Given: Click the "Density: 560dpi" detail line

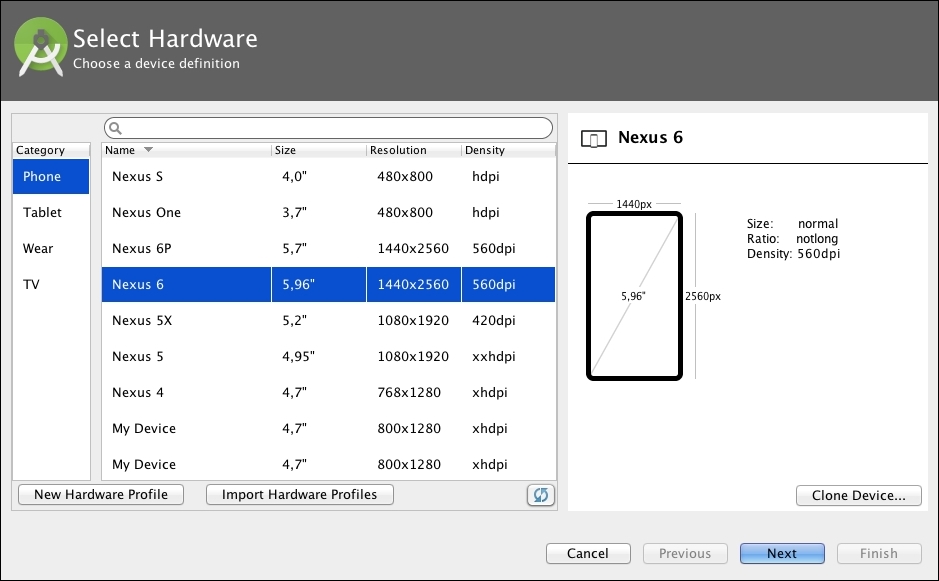Looking at the screenshot, I should coord(793,254).
